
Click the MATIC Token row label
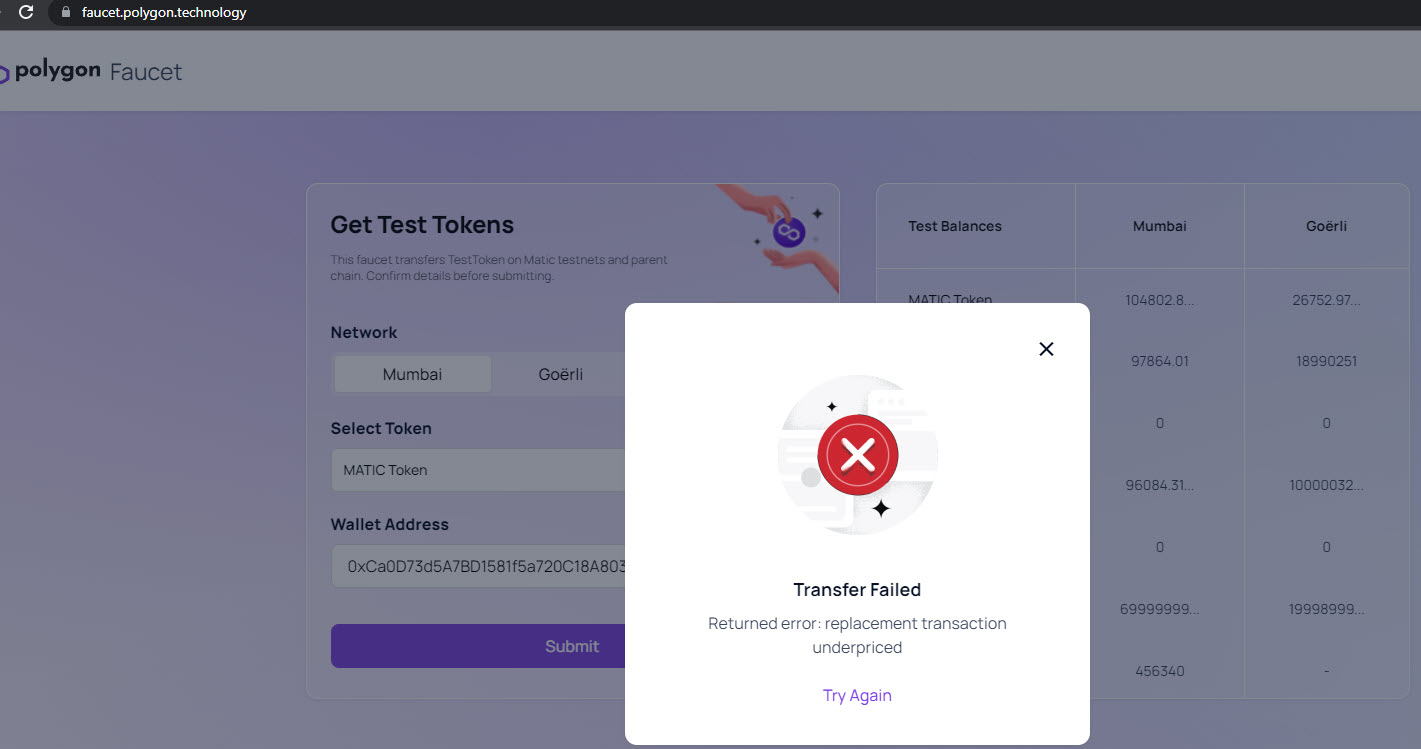pyautogui.click(x=949, y=298)
